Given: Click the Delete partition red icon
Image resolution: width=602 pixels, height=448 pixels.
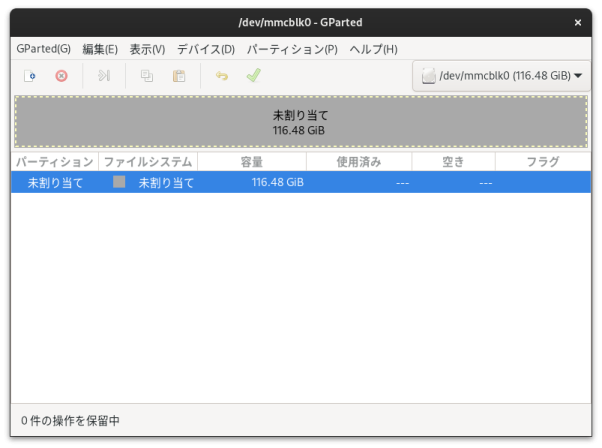Looking at the screenshot, I should [x=61, y=76].
